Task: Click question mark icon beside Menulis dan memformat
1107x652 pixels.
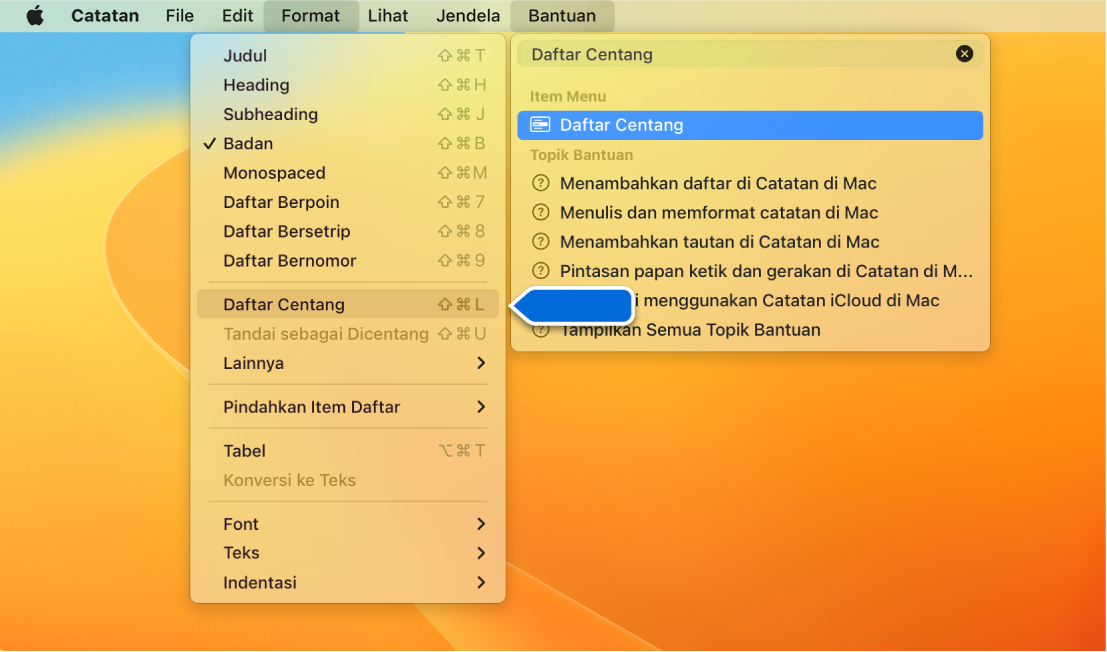Action: pos(540,212)
